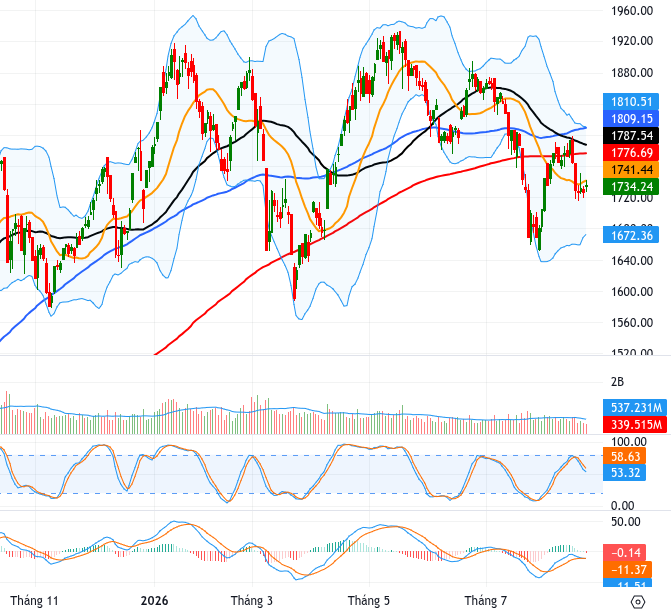Select the 1787.54 black moving average label

(631, 136)
